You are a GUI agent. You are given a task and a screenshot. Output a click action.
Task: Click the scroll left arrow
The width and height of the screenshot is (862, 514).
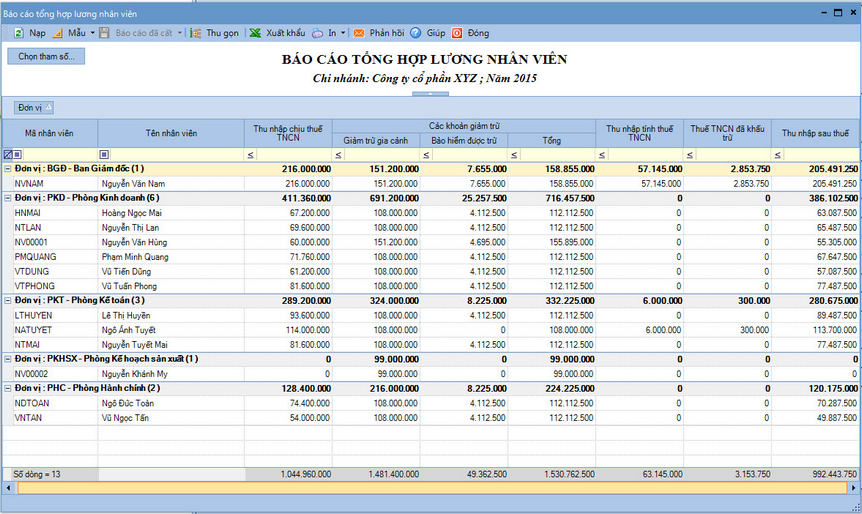(x=8, y=488)
